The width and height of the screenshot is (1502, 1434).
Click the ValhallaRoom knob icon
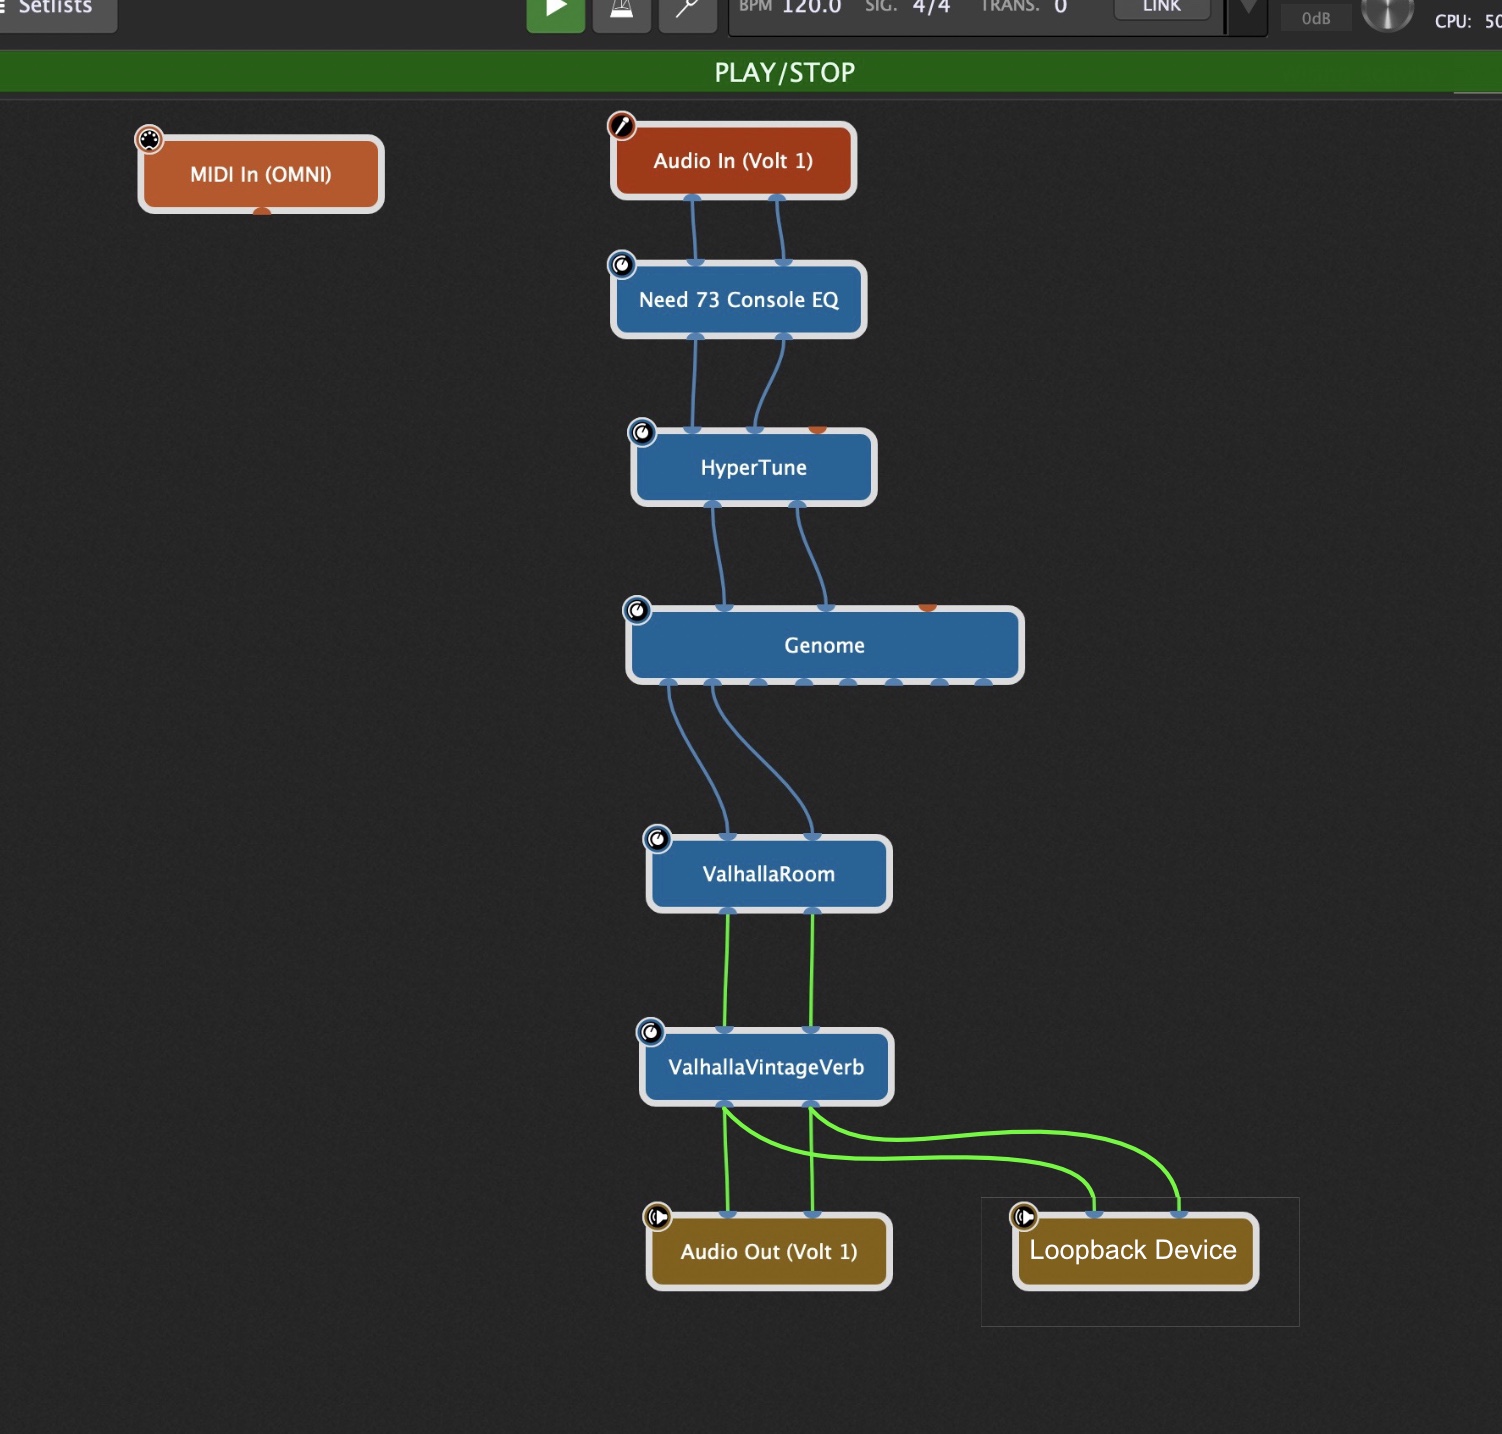coord(658,839)
